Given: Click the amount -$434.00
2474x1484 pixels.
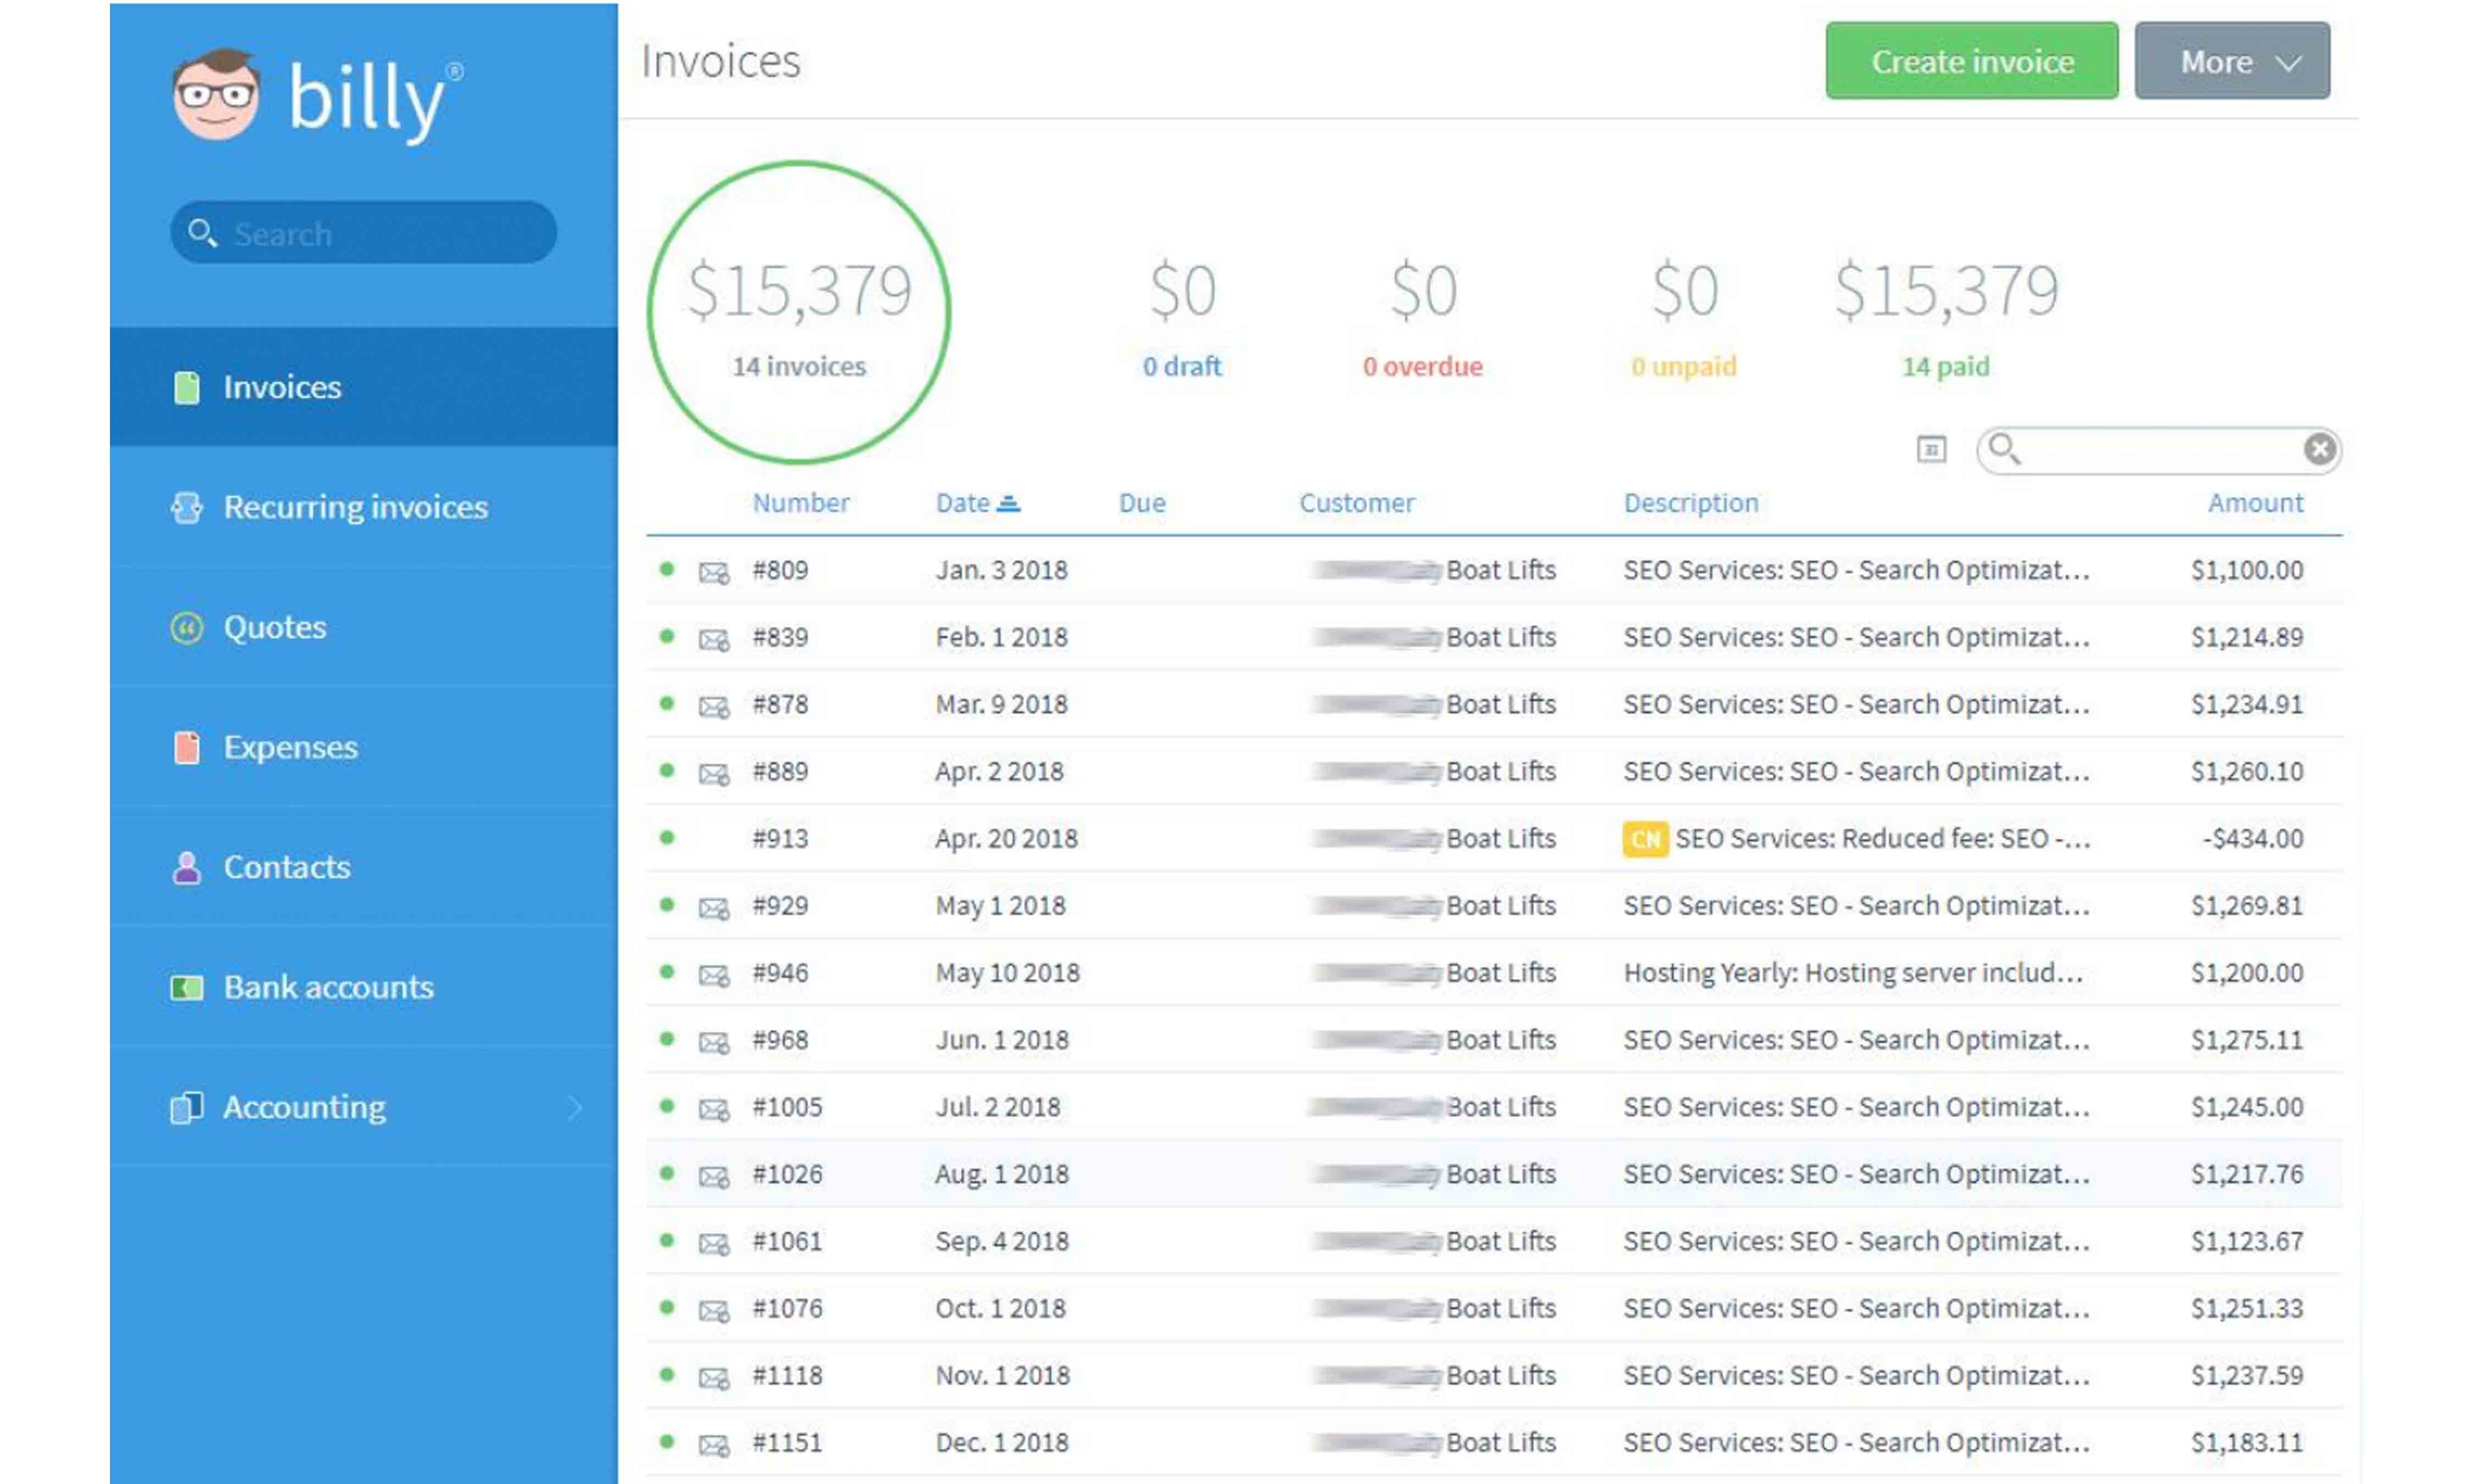Looking at the screenshot, I should 2252,838.
